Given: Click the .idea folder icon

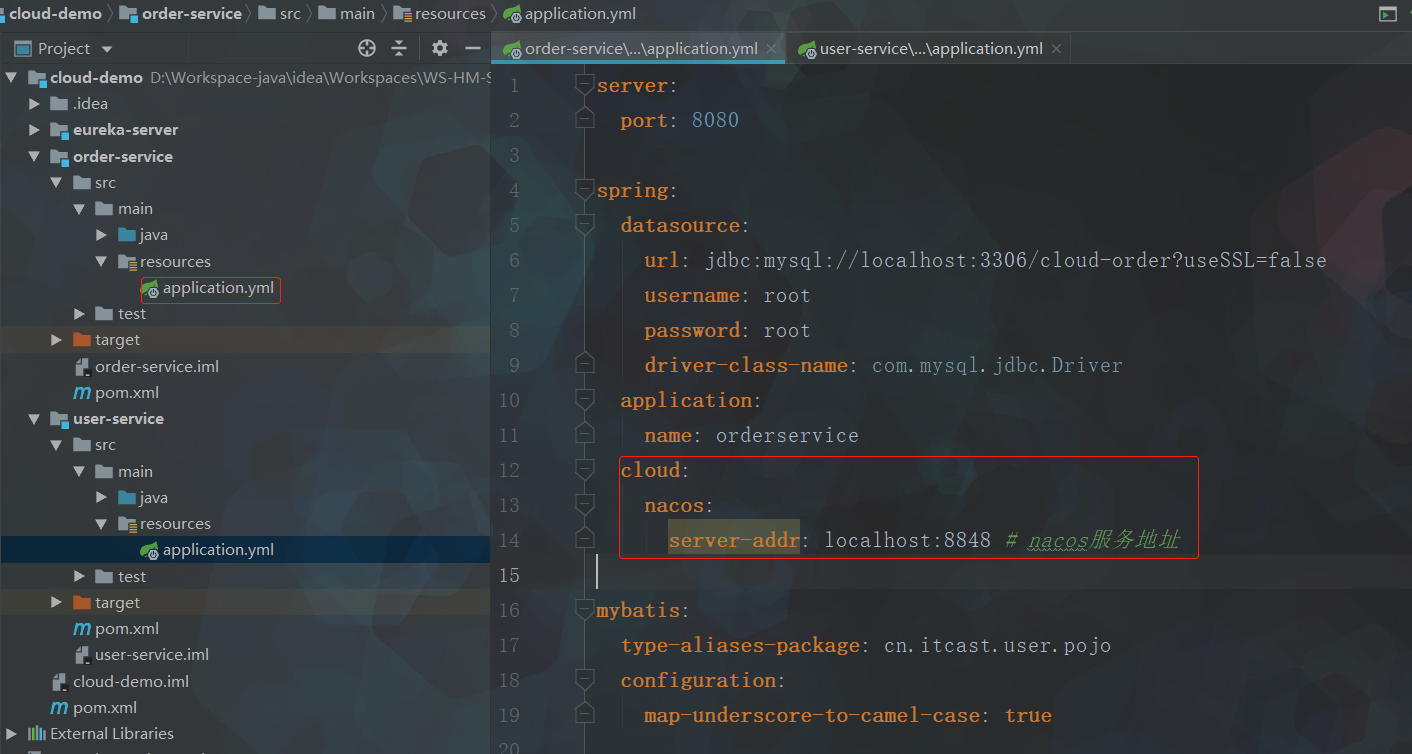Looking at the screenshot, I should pos(60,104).
